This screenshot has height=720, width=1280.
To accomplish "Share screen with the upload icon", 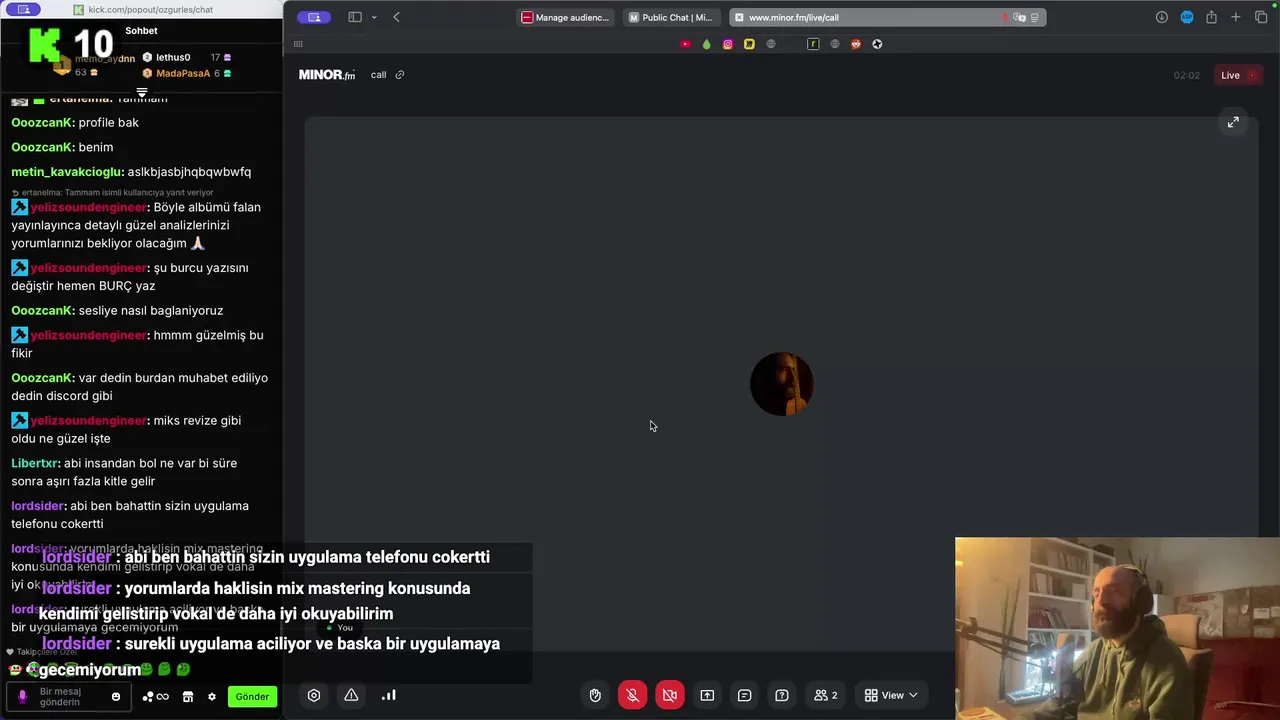I will [707, 695].
